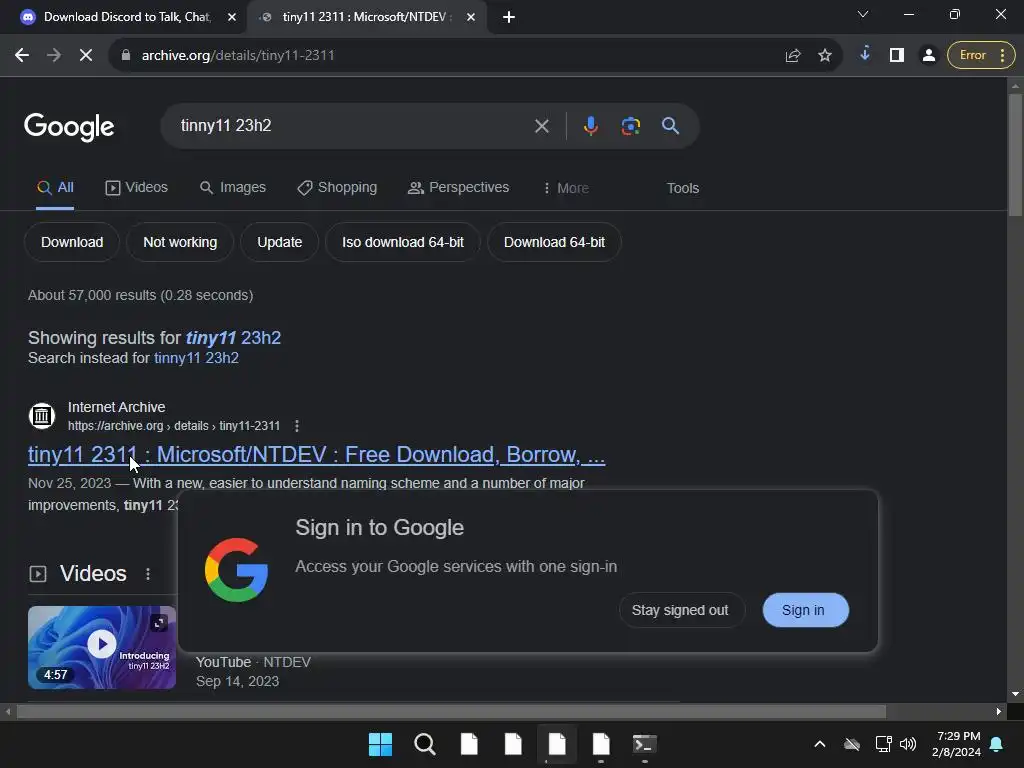The width and height of the screenshot is (1024, 768).
Task: Close the Download Discord tab
Action: point(232,18)
